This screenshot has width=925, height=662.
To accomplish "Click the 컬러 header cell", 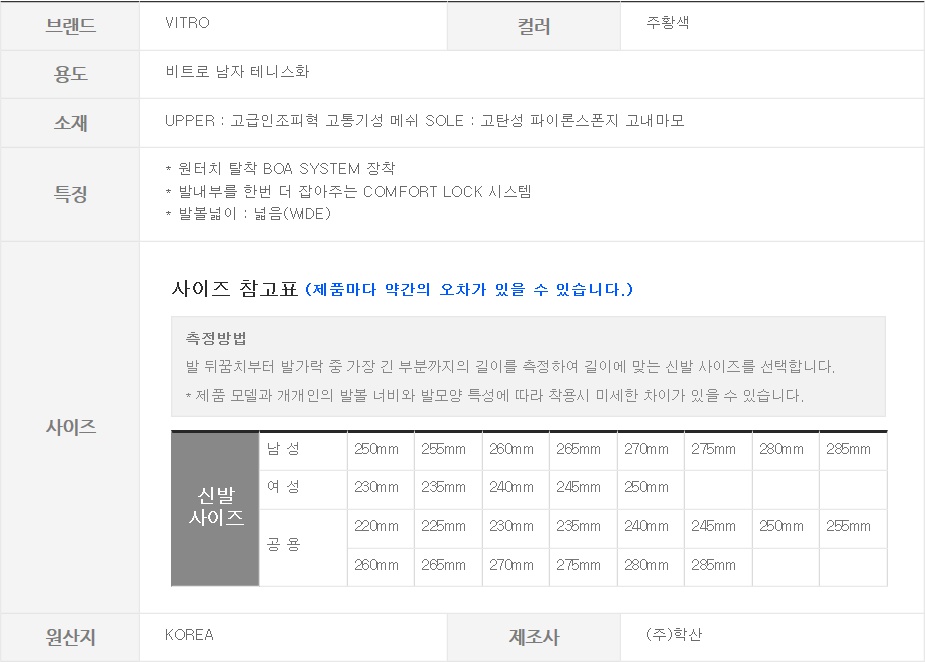I will (533, 27).
